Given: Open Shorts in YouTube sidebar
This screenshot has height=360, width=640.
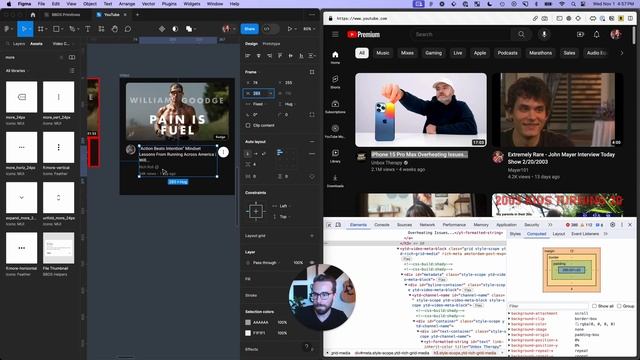Looking at the screenshot, I should tap(335, 82).
